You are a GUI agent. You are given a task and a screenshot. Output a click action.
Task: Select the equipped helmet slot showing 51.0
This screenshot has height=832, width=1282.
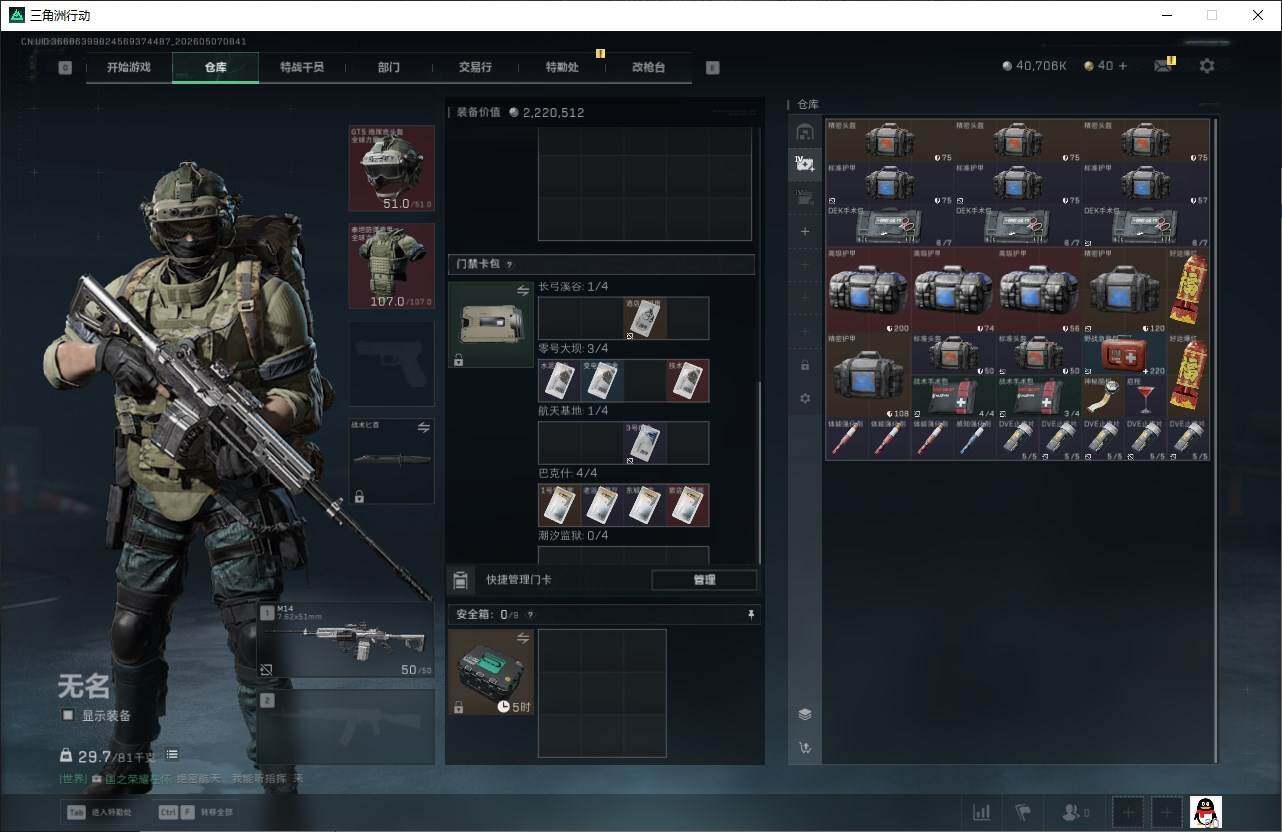coord(391,168)
